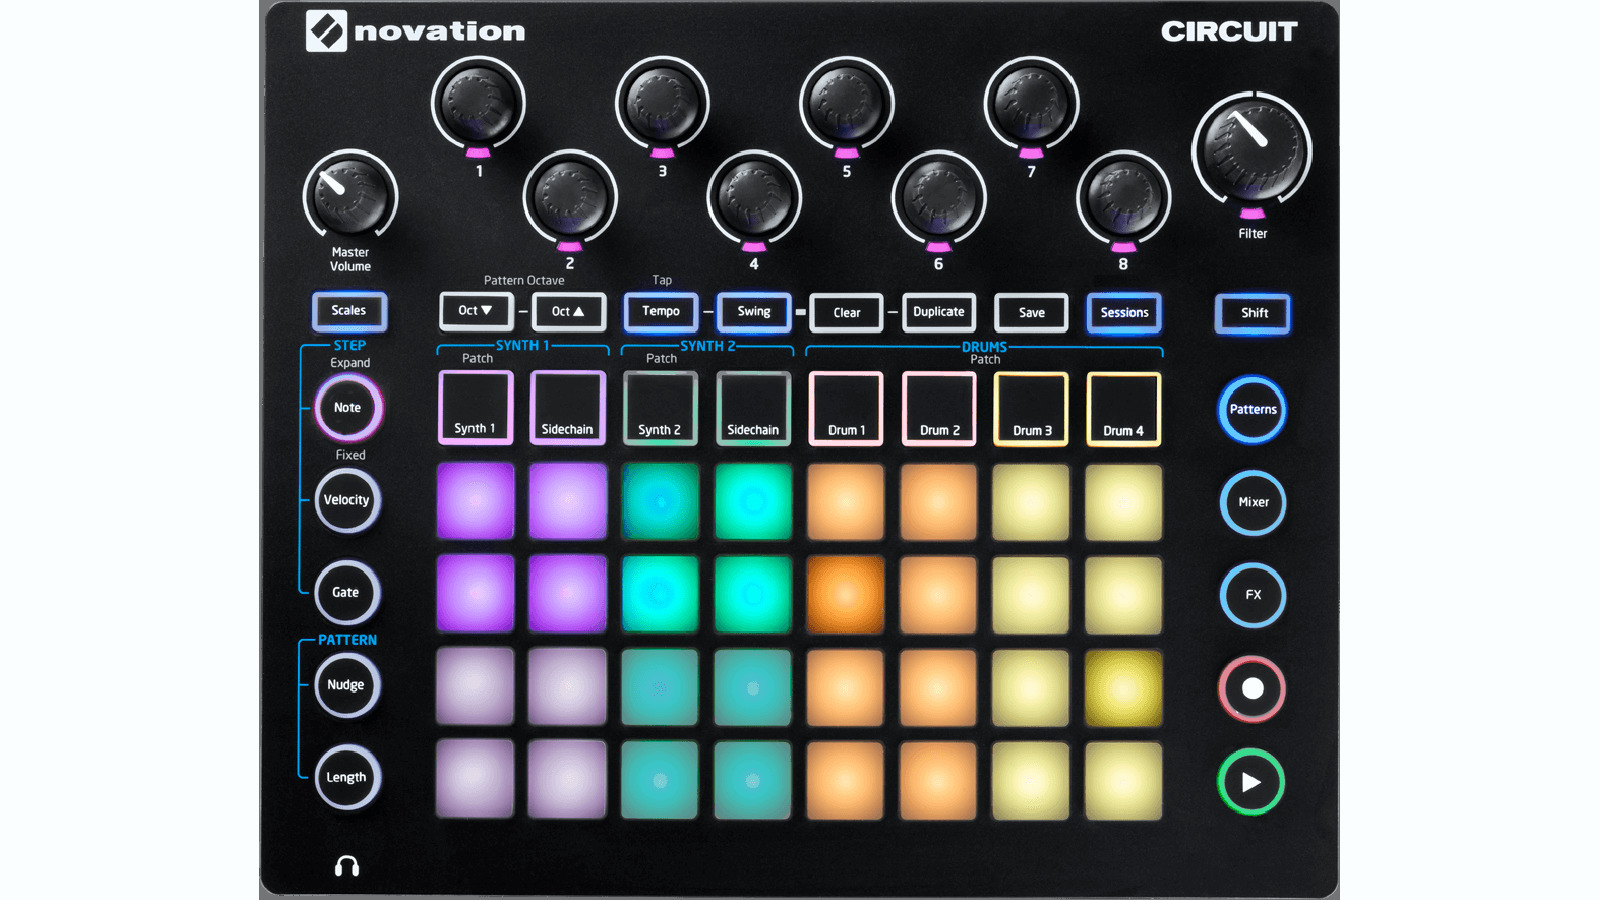Open the Scales button
This screenshot has height=900, width=1600.
(x=349, y=311)
